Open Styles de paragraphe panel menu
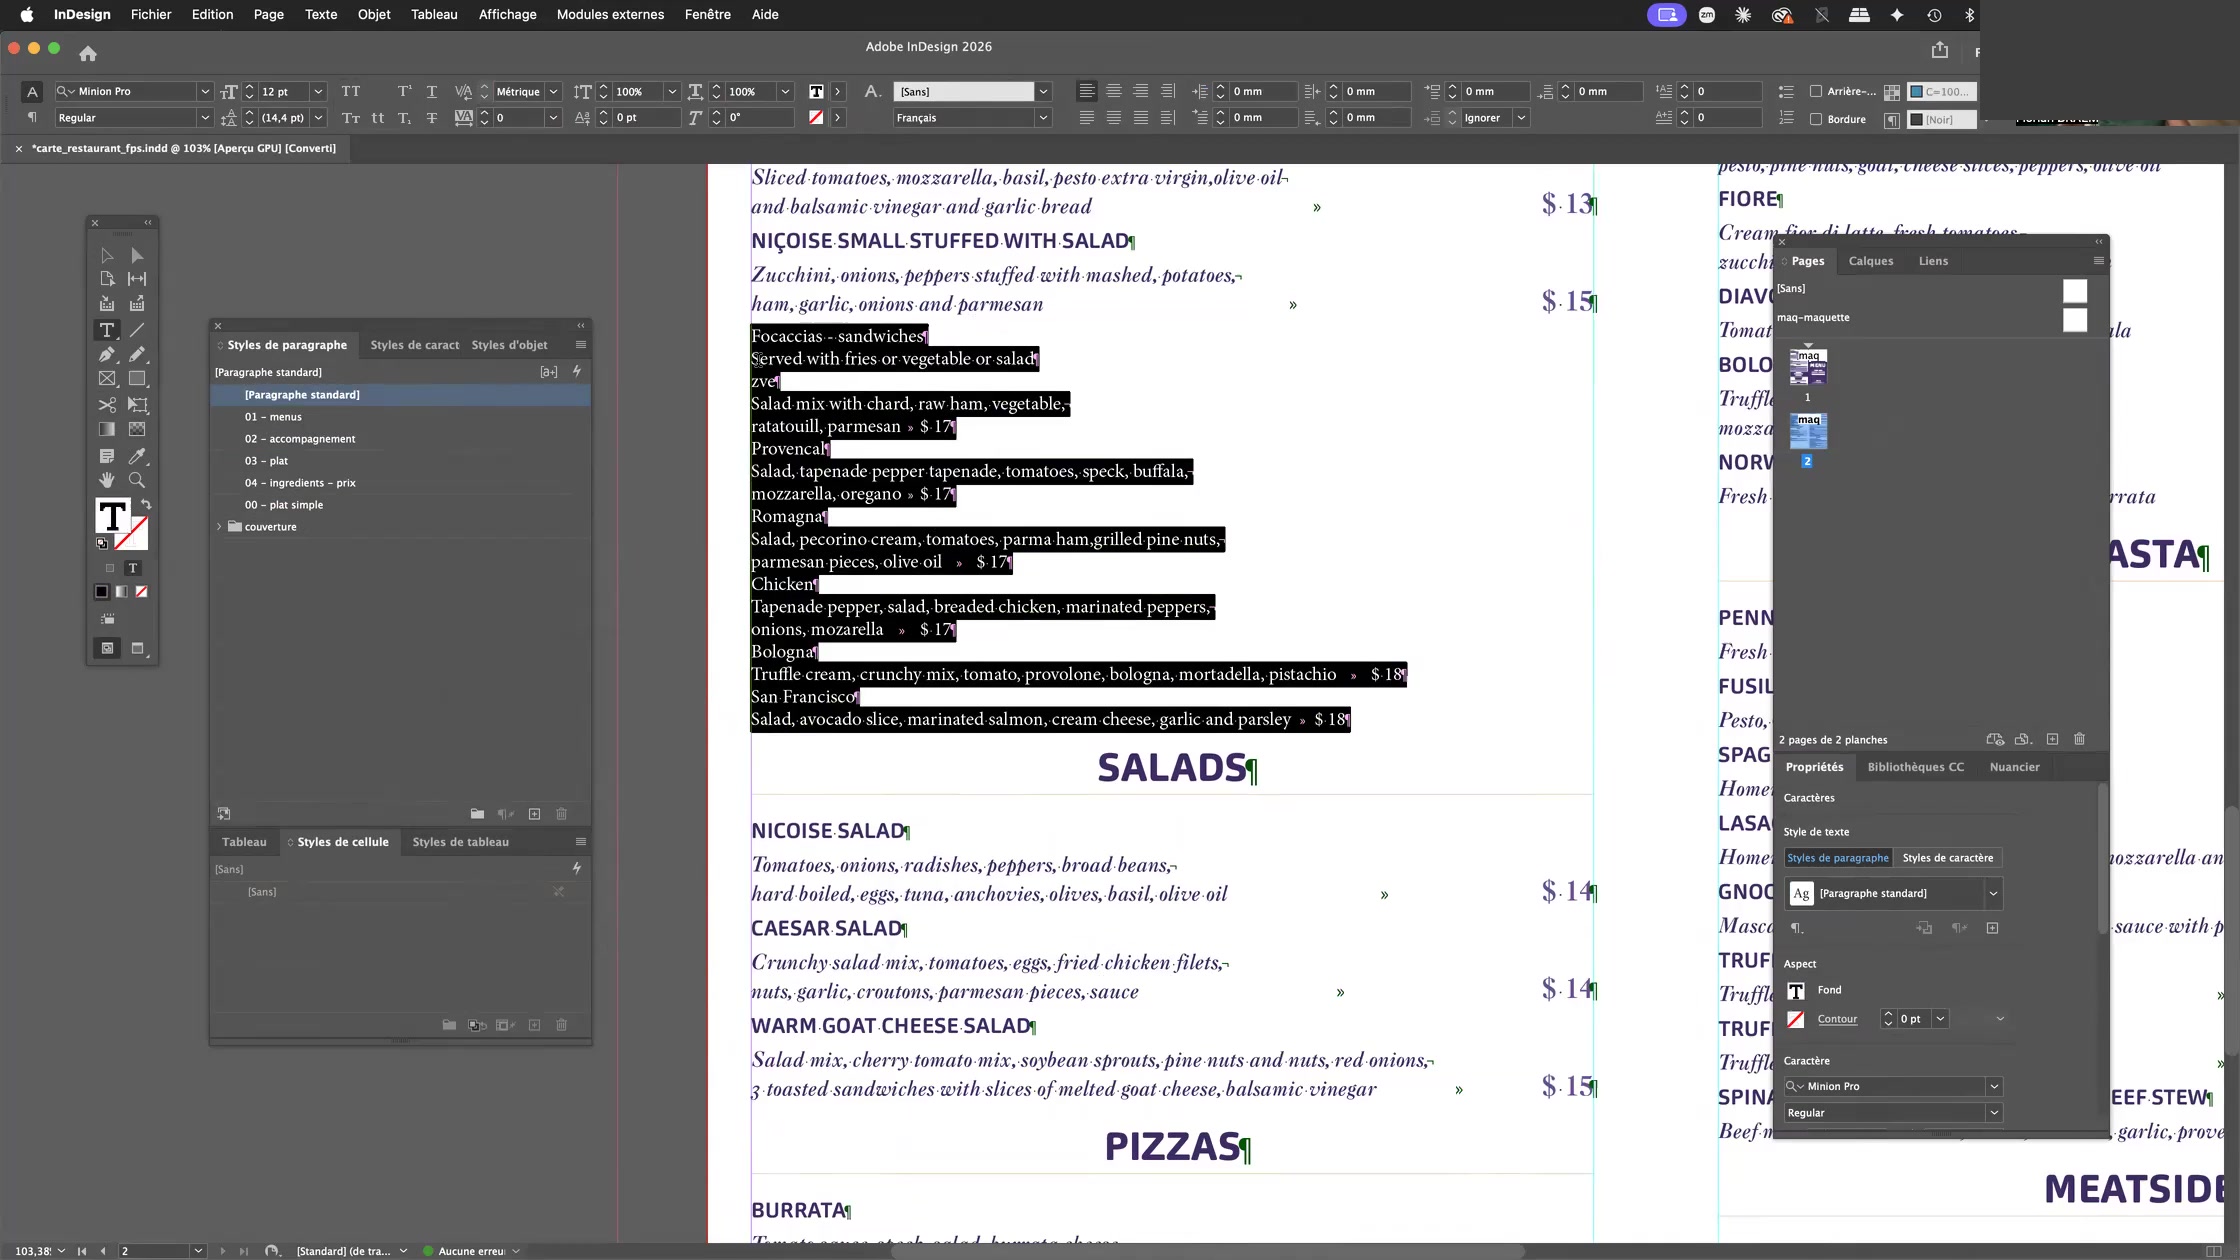 pos(581,345)
